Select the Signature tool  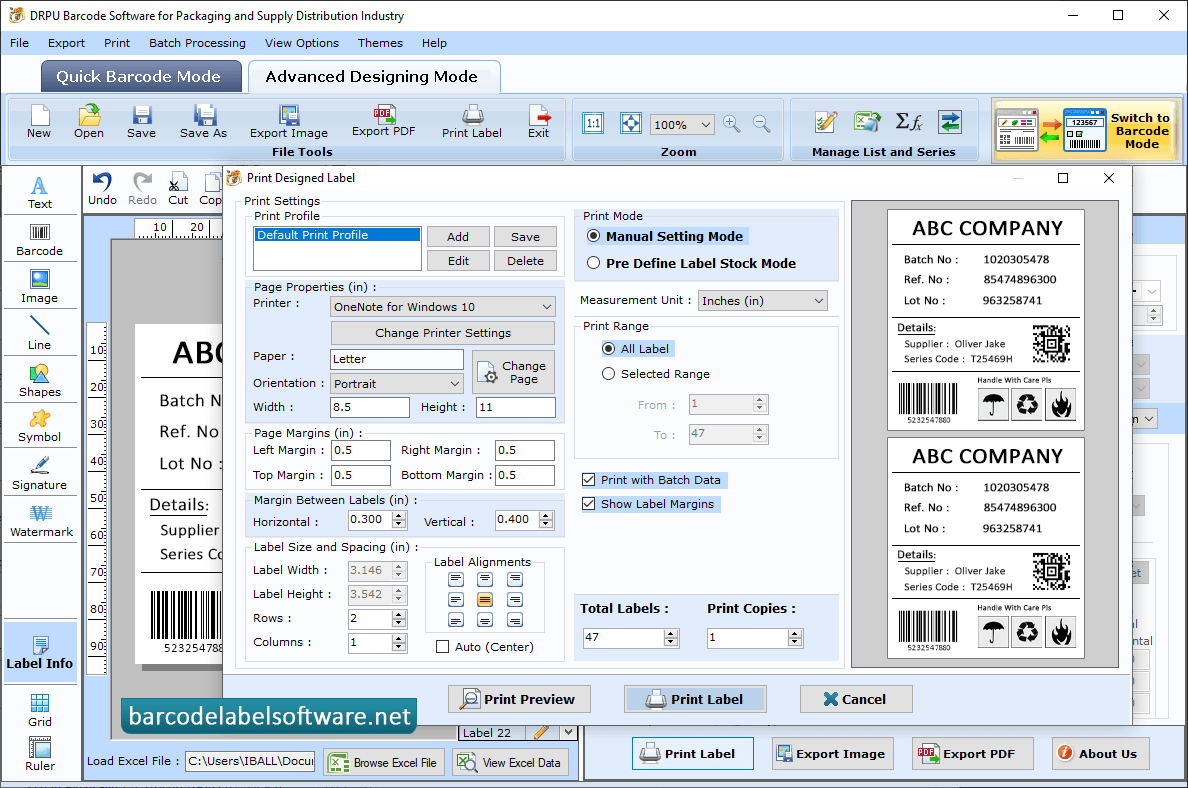(x=39, y=474)
